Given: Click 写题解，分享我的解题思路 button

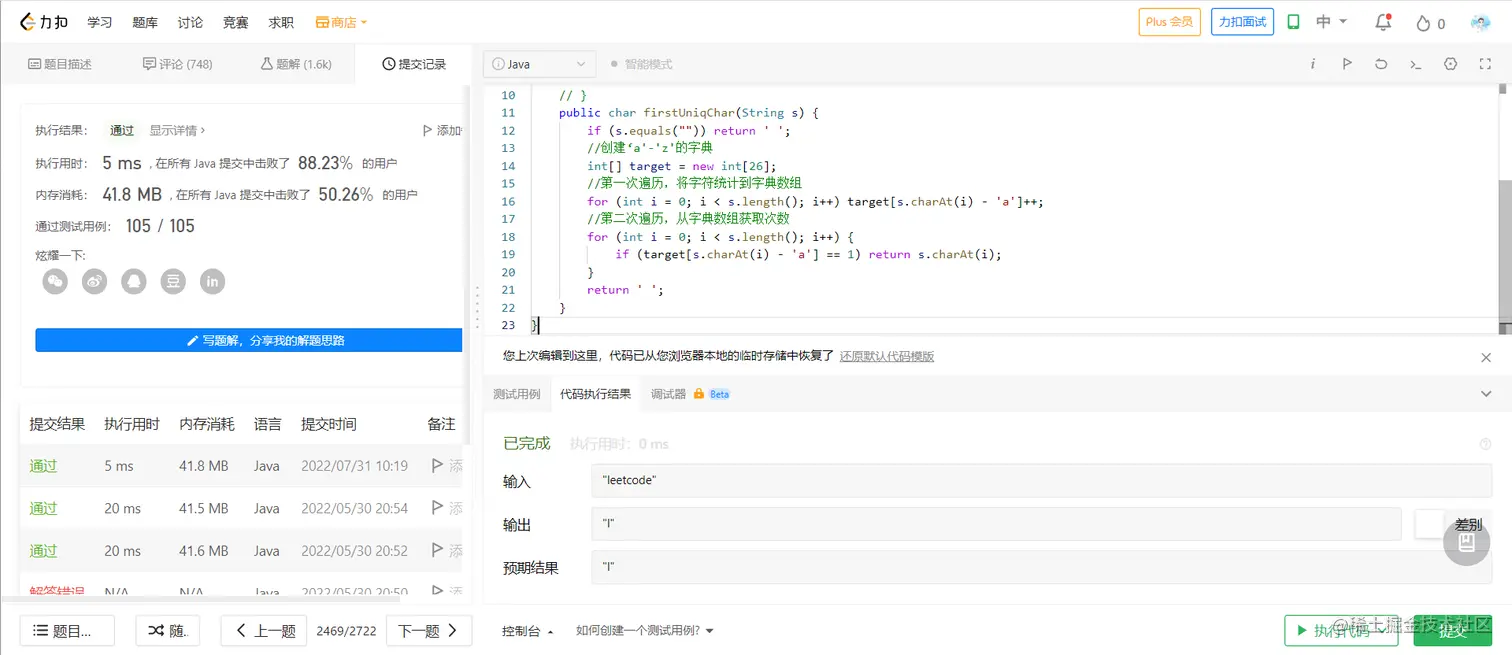Looking at the screenshot, I should [249, 340].
